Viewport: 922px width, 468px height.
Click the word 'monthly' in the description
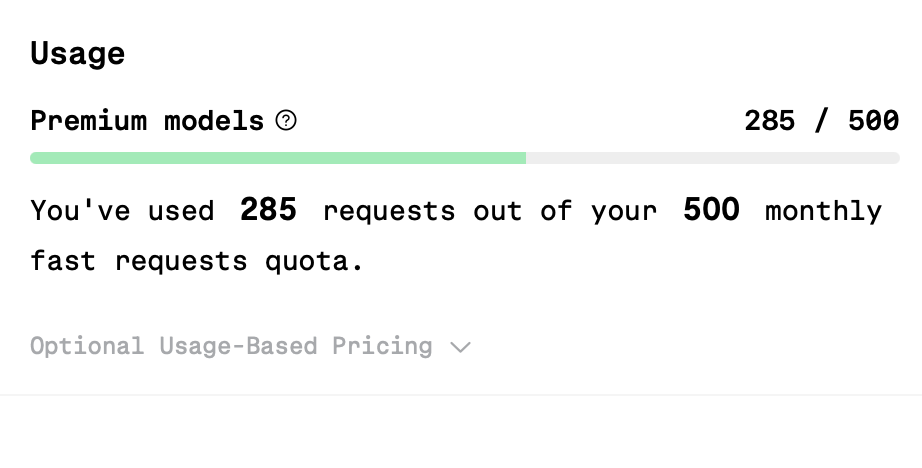(823, 211)
